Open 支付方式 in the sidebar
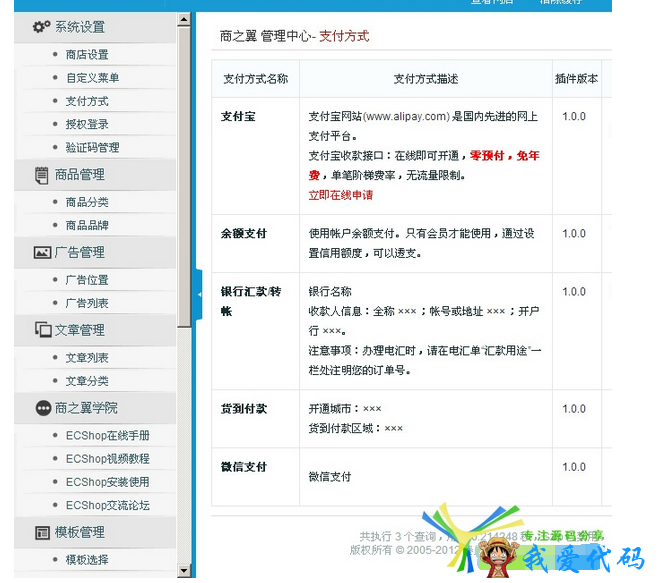 (x=87, y=101)
